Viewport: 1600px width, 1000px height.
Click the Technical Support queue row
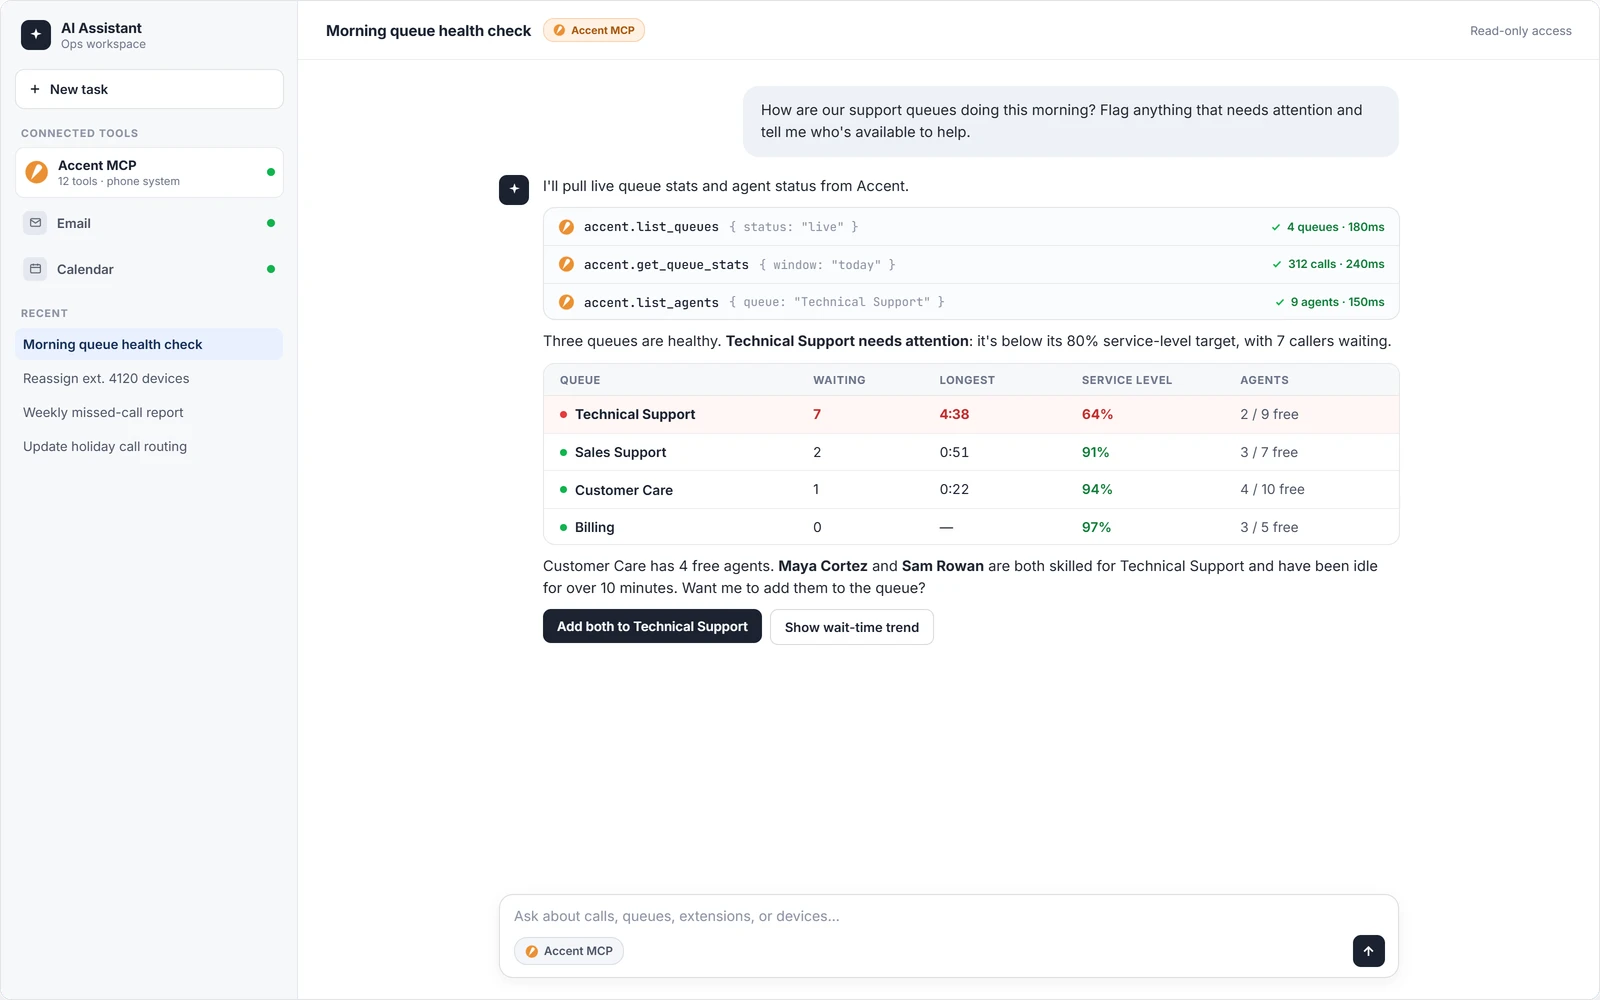pos(971,414)
